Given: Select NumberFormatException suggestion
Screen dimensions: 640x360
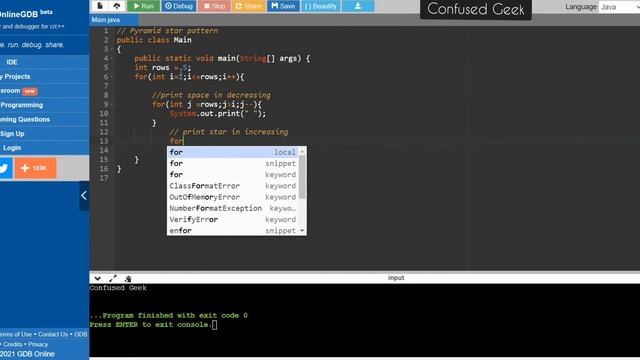Looking at the screenshot, I should click(x=233, y=208).
